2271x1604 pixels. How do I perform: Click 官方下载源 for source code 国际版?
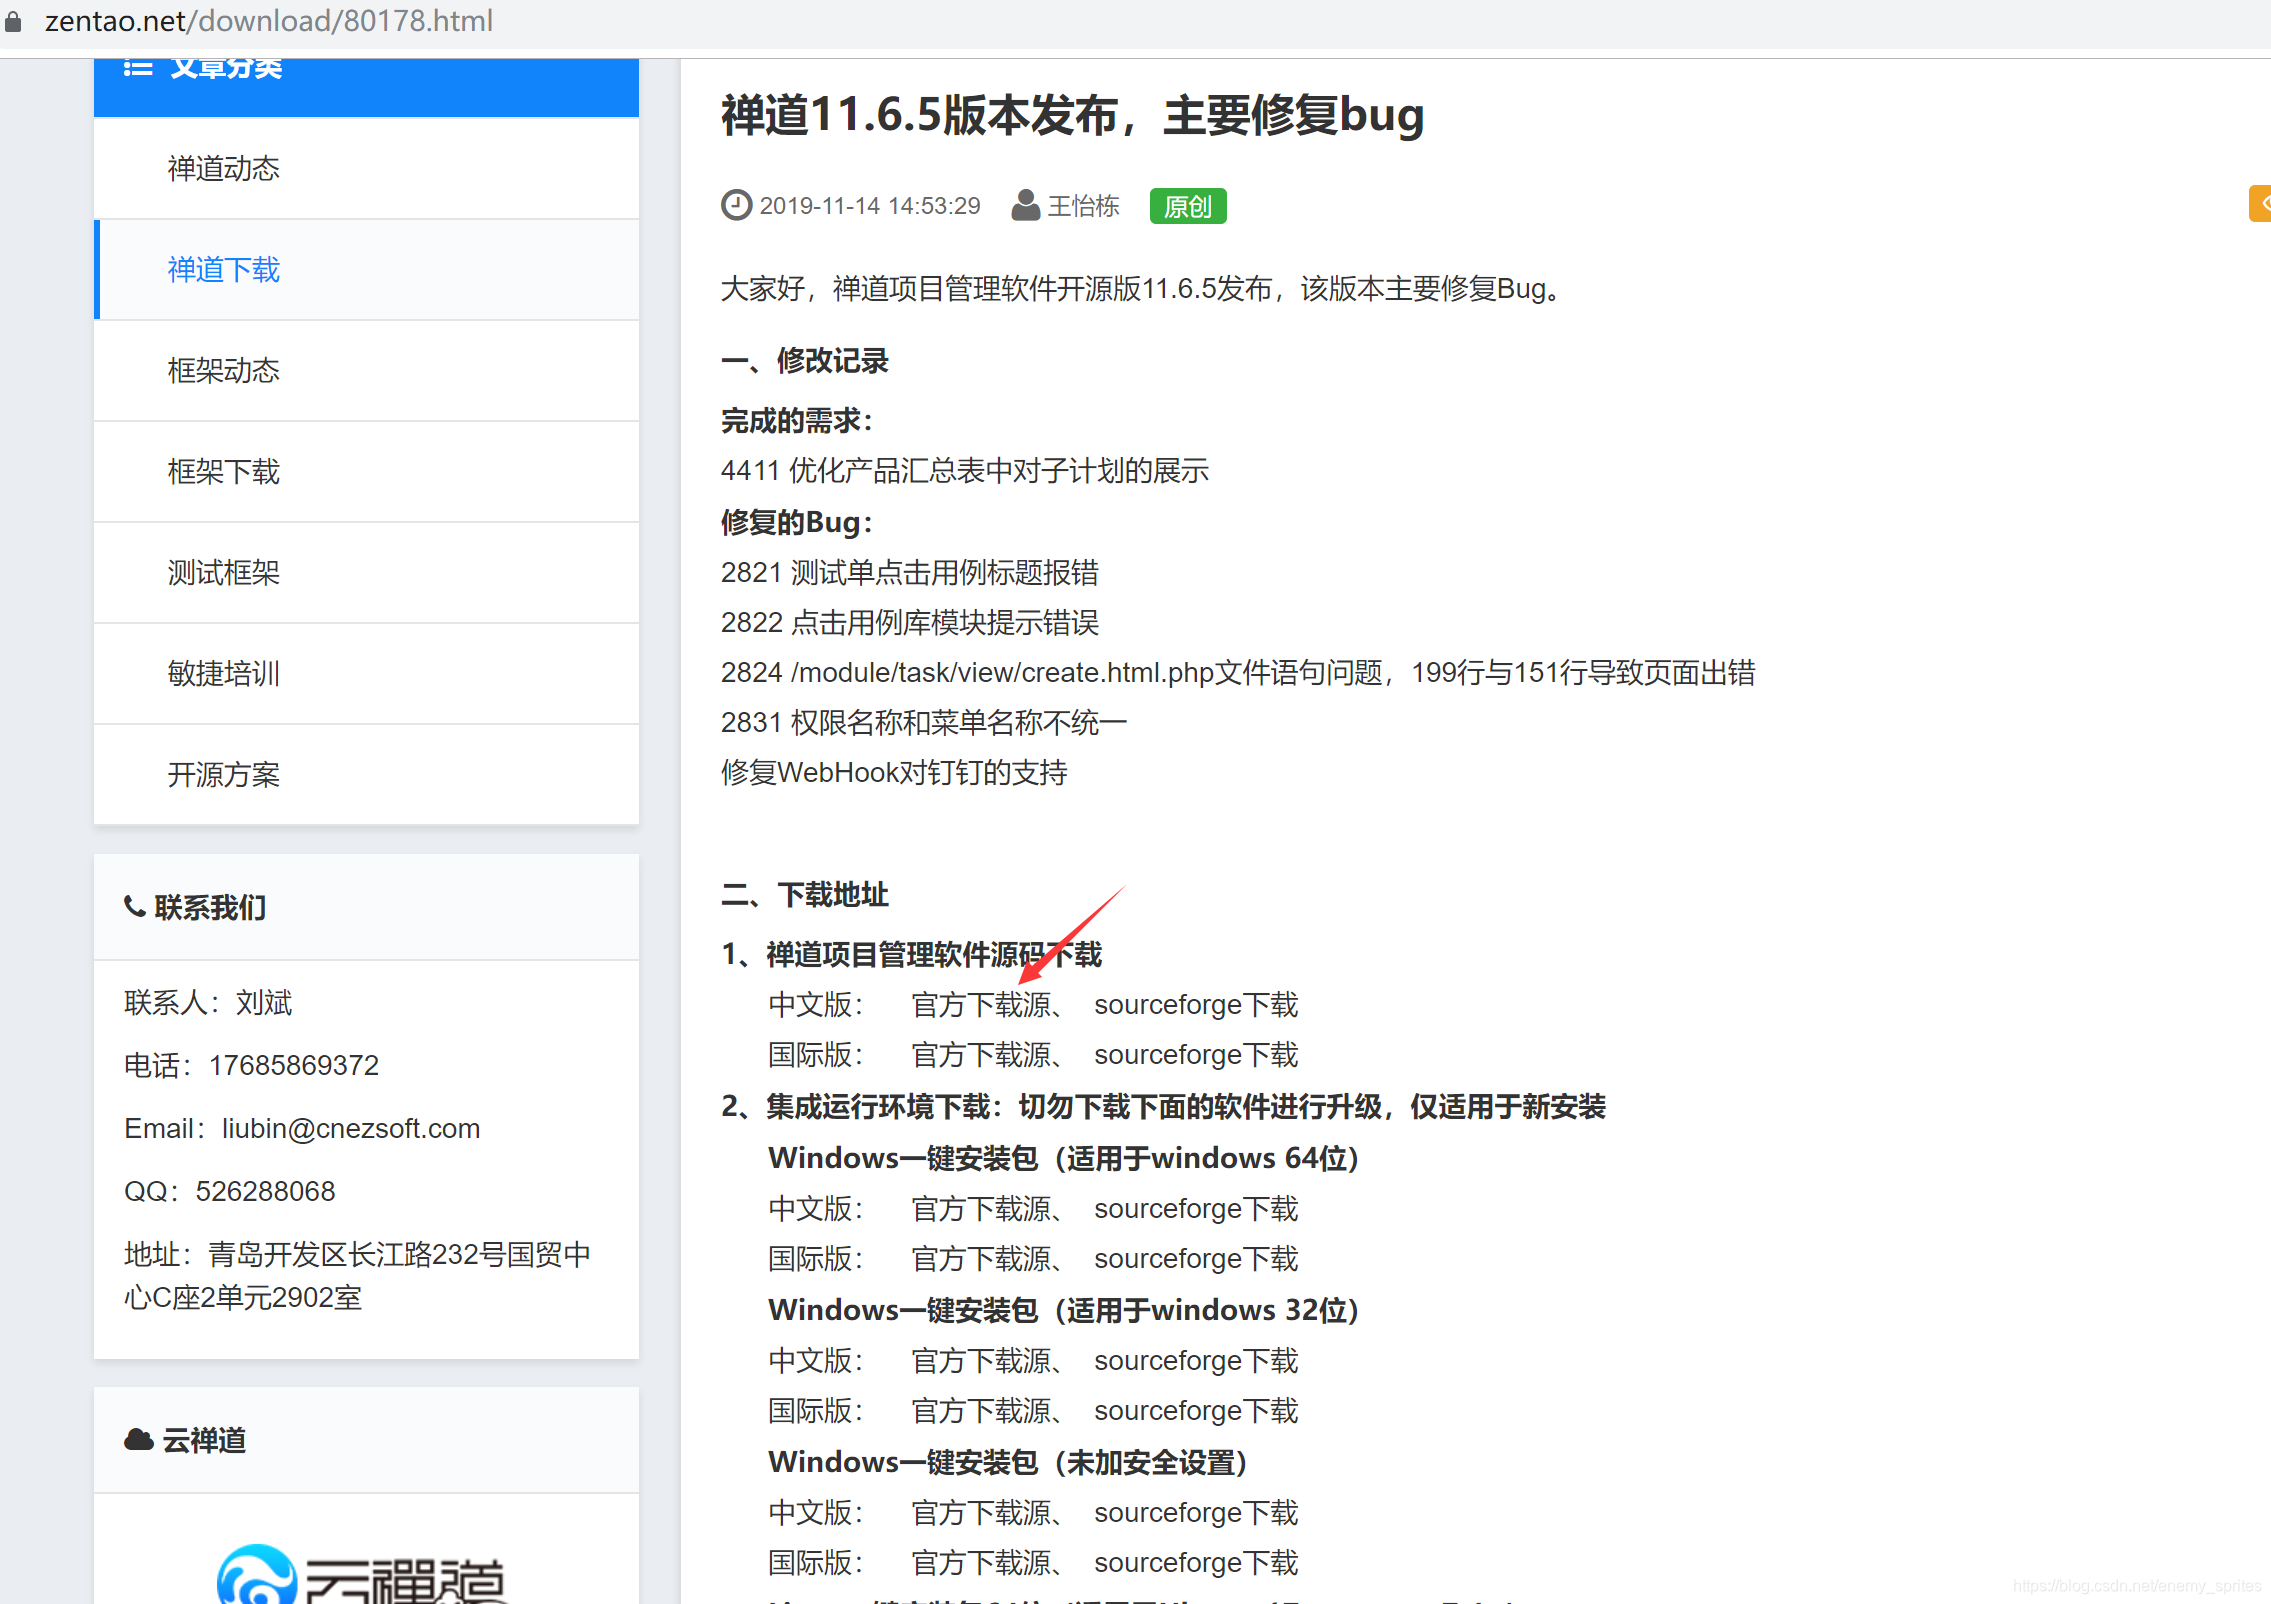point(981,1055)
